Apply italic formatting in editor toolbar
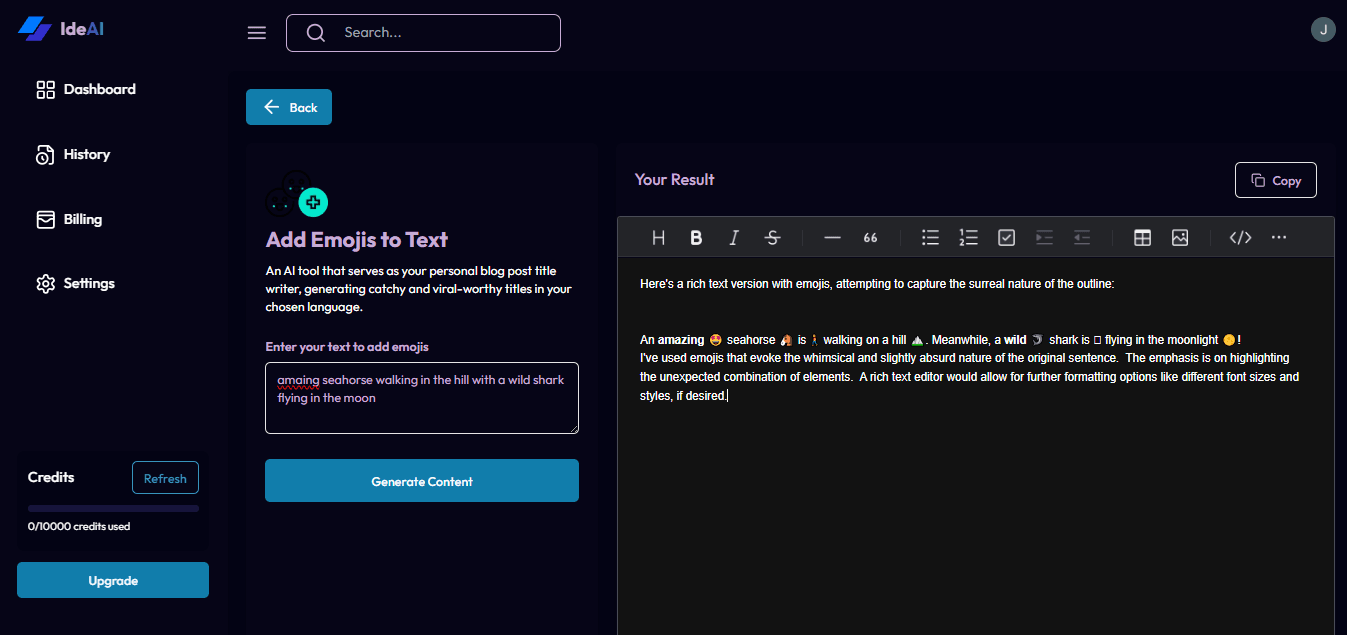 coord(734,237)
